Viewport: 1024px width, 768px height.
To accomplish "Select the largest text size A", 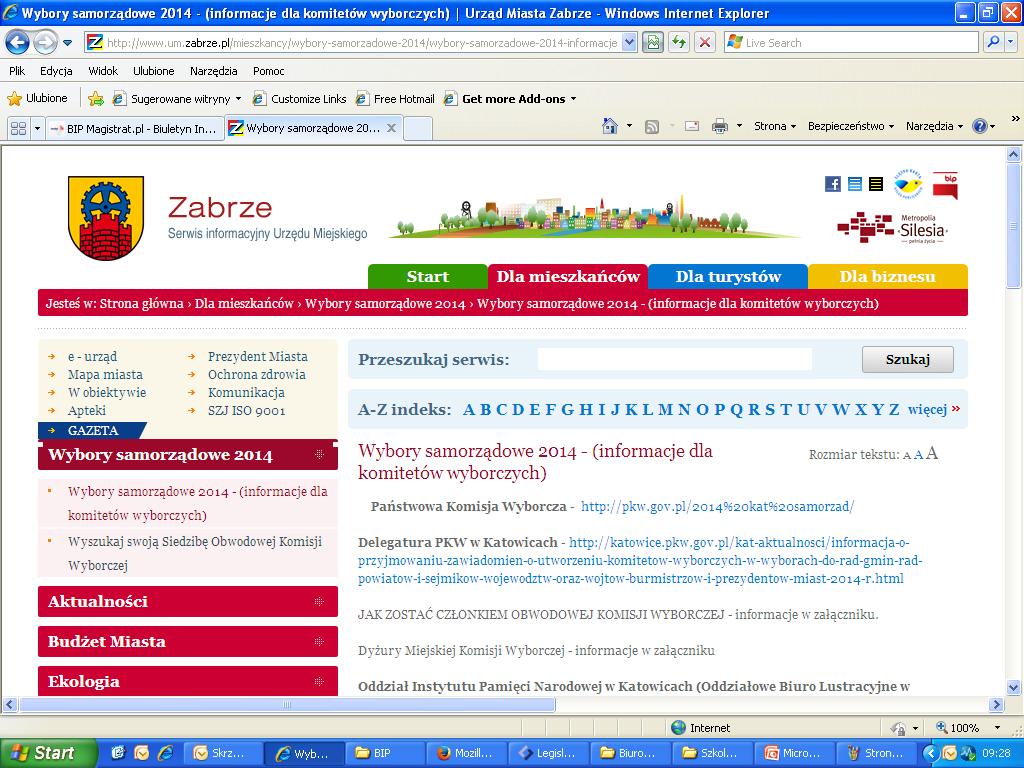I will tap(932, 453).
